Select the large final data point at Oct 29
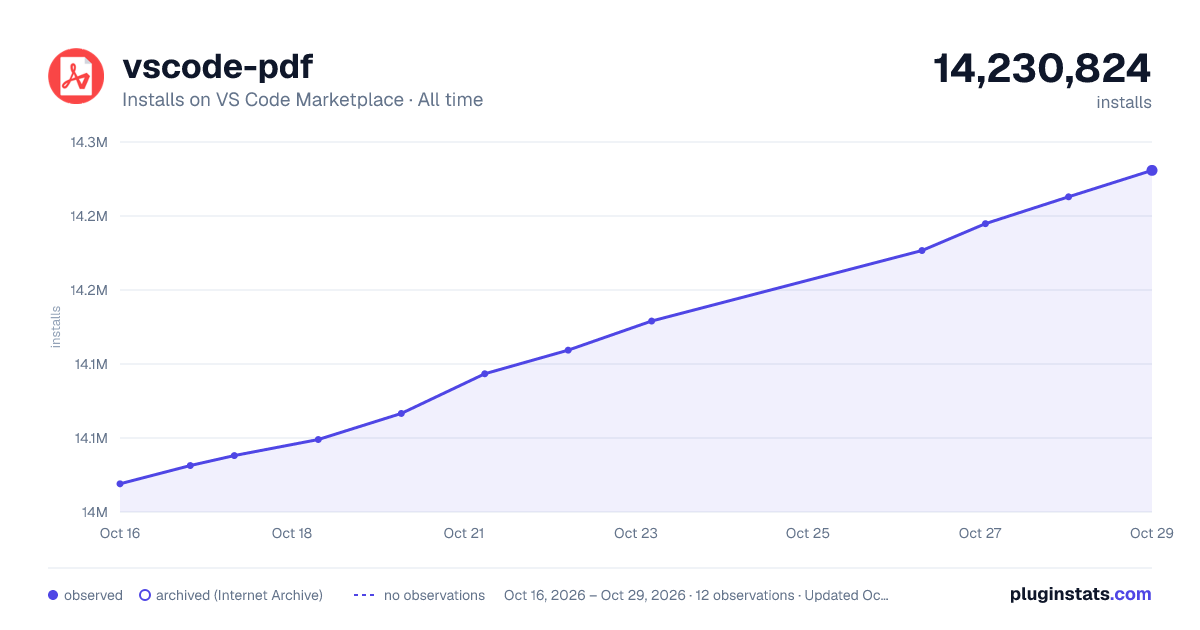 [x=1152, y=170]
